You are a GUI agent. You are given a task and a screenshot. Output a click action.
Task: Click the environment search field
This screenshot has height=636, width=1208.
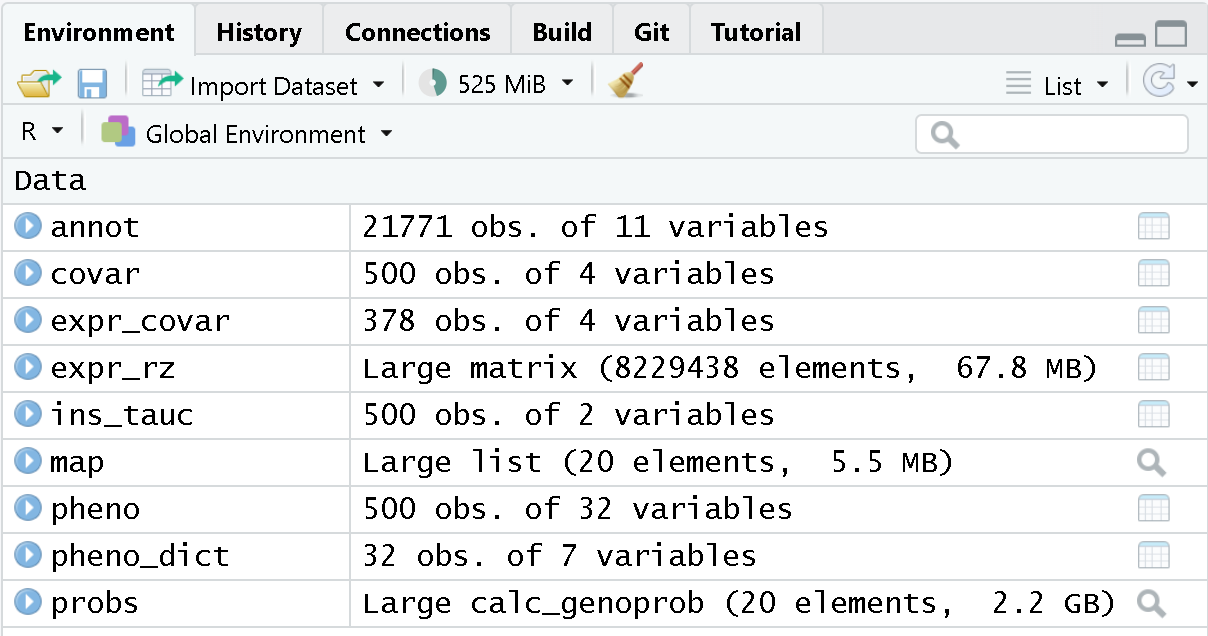click(x=1051, y=132)
